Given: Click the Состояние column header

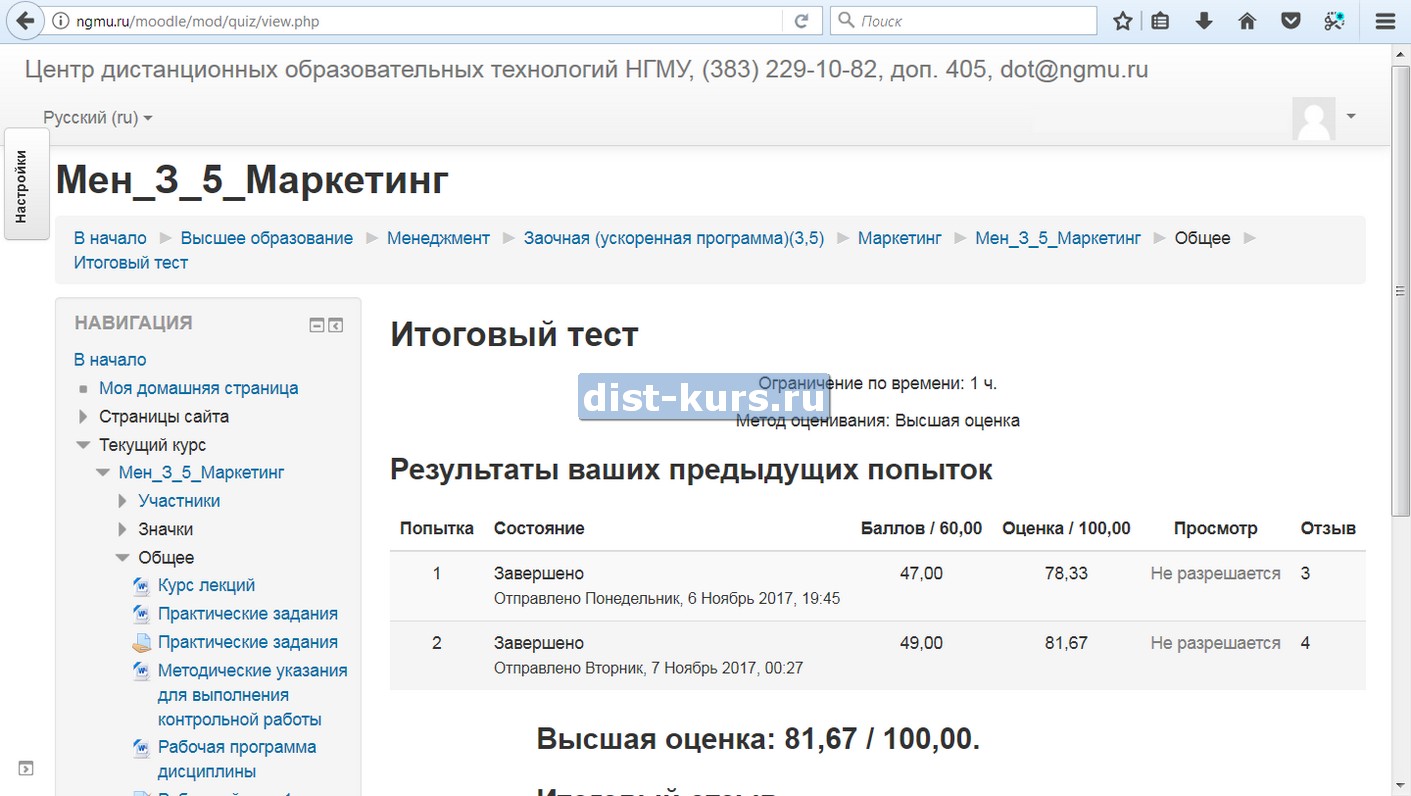Looking at the screenshot, I should tap(539, 528).
